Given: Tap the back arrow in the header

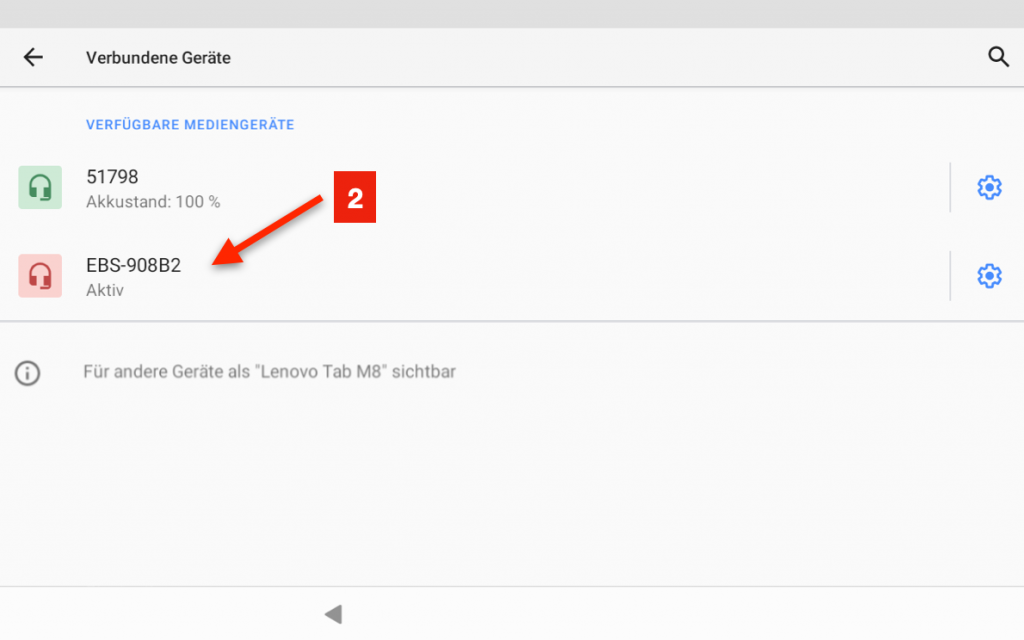Looking at the screenshot, I should pos(34,58).
